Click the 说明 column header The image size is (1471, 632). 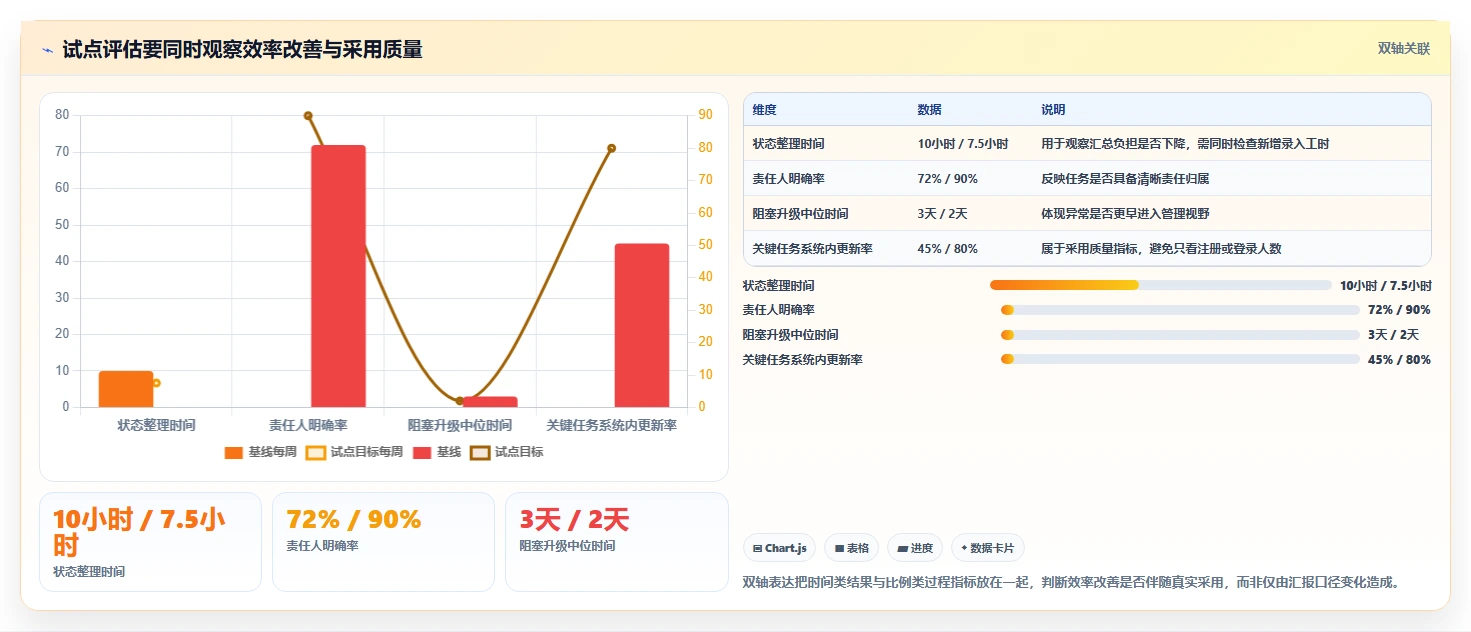(1053, 110)
